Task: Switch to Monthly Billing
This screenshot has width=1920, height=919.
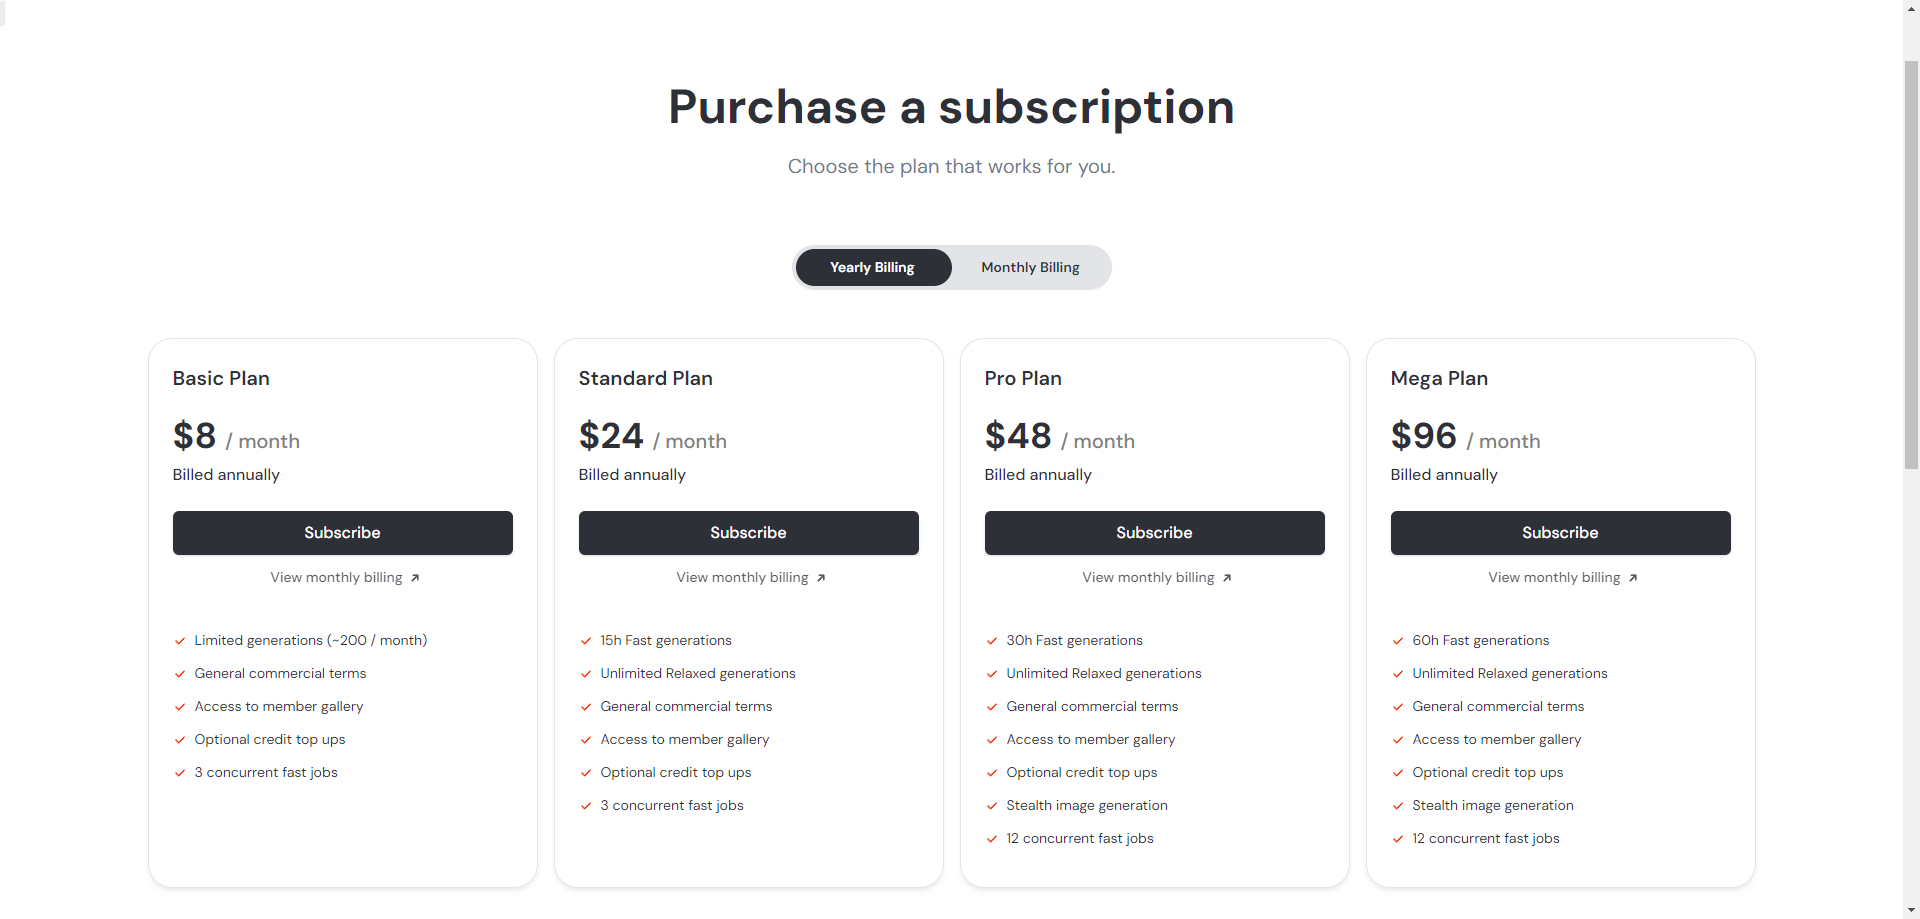Action: (x=1030, y=268)
